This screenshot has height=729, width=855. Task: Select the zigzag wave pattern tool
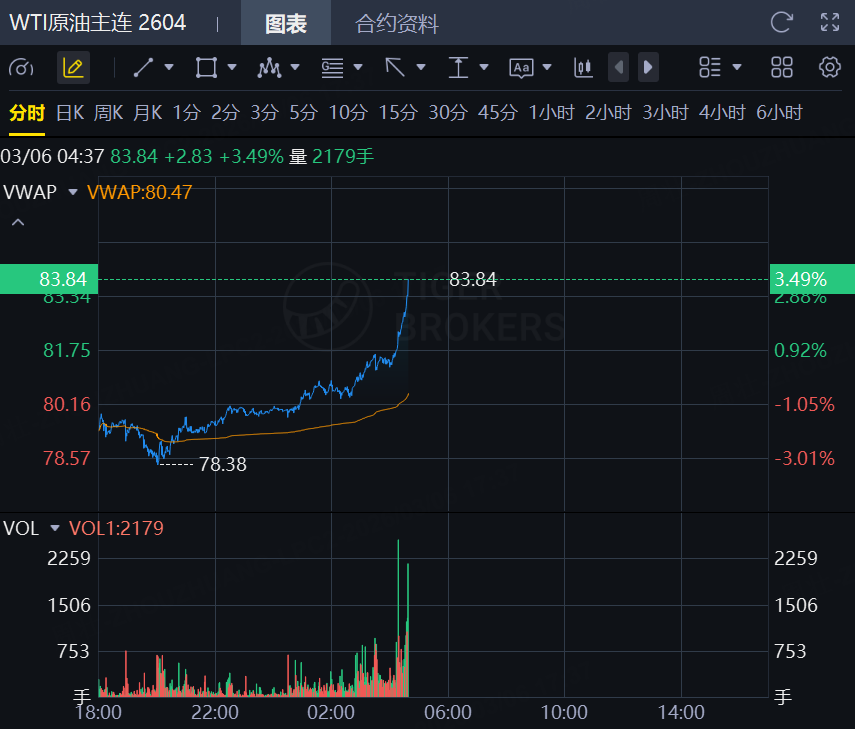268,68
